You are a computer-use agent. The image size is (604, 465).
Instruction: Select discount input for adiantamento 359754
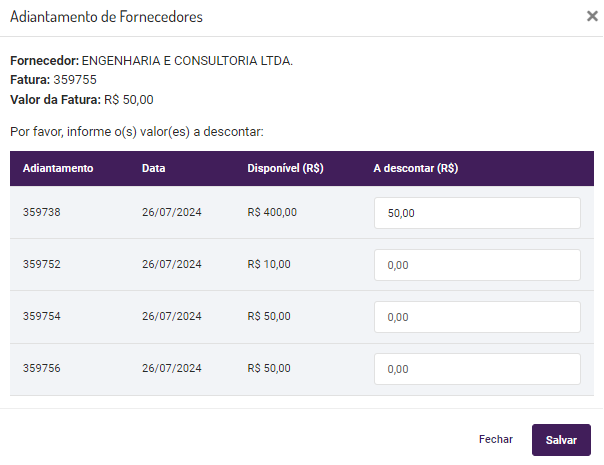(477, 317)
